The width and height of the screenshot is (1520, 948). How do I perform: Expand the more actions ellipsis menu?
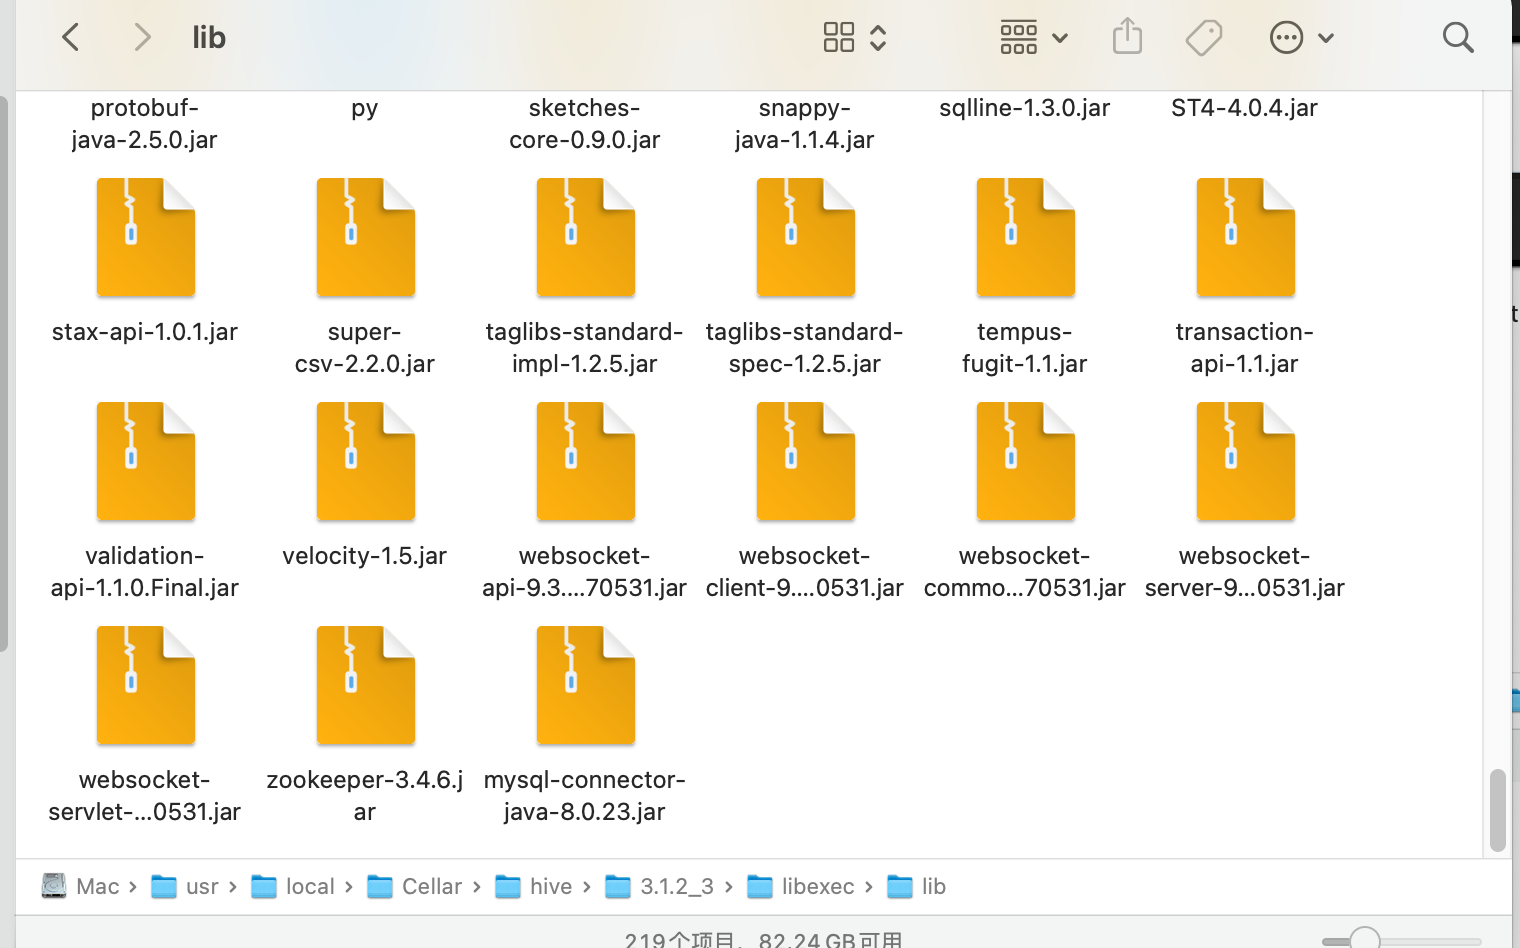[x=1301, y=38]
